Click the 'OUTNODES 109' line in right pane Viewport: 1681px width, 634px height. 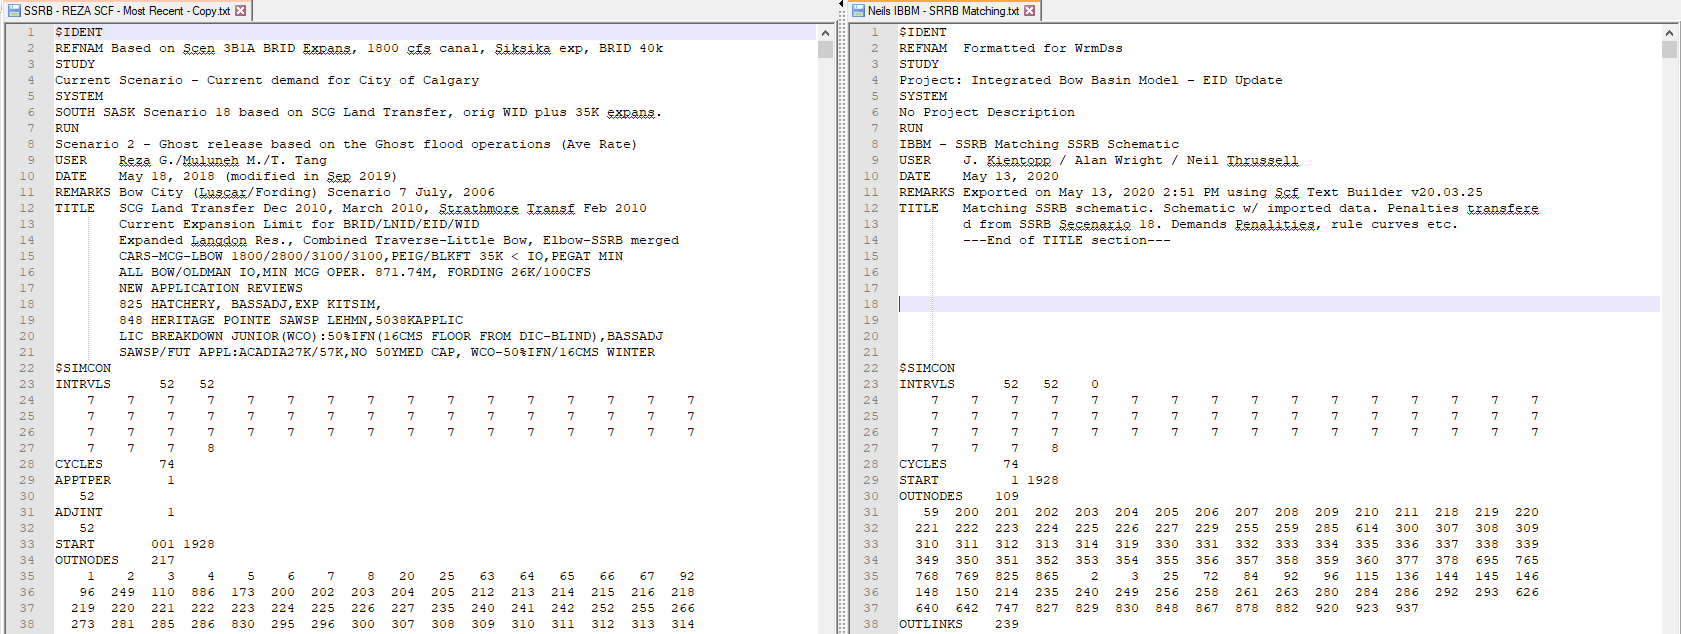[x=959, y=496]
